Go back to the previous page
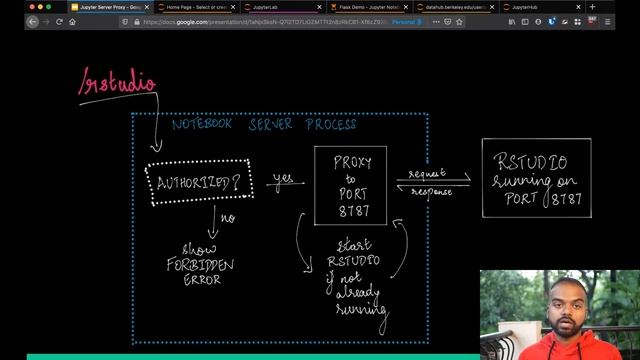640x360 pixels. click(x=33, y=22)
